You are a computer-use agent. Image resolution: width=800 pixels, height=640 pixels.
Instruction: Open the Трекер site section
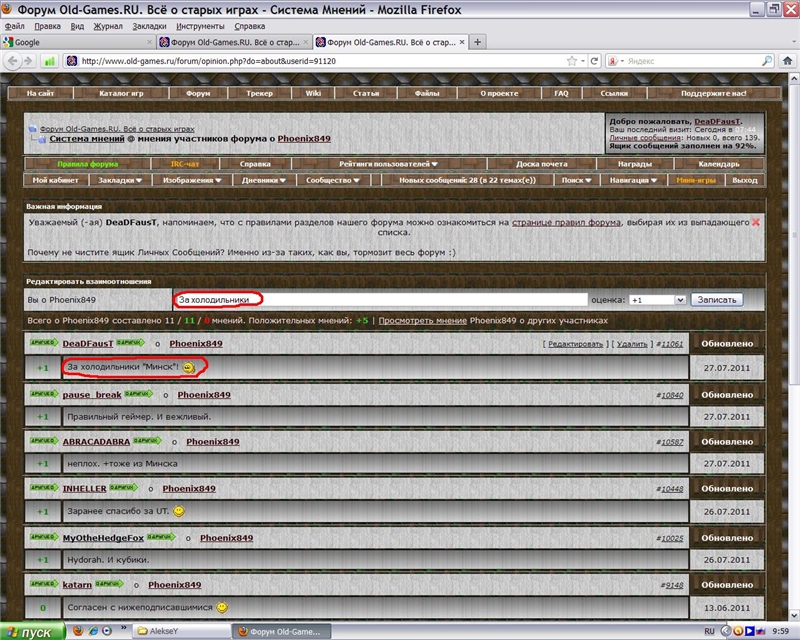259,93
